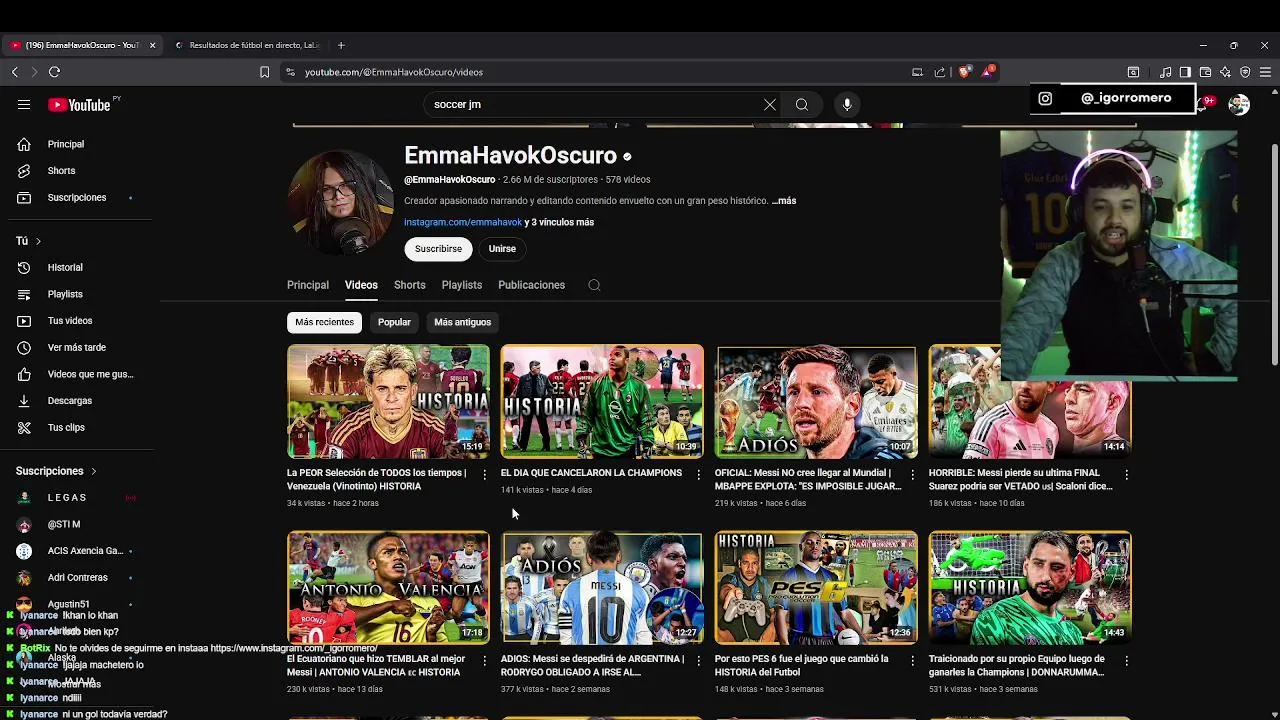Search within the channel using the magnifier
The image size is (1280, 720).
click(594, 285)
